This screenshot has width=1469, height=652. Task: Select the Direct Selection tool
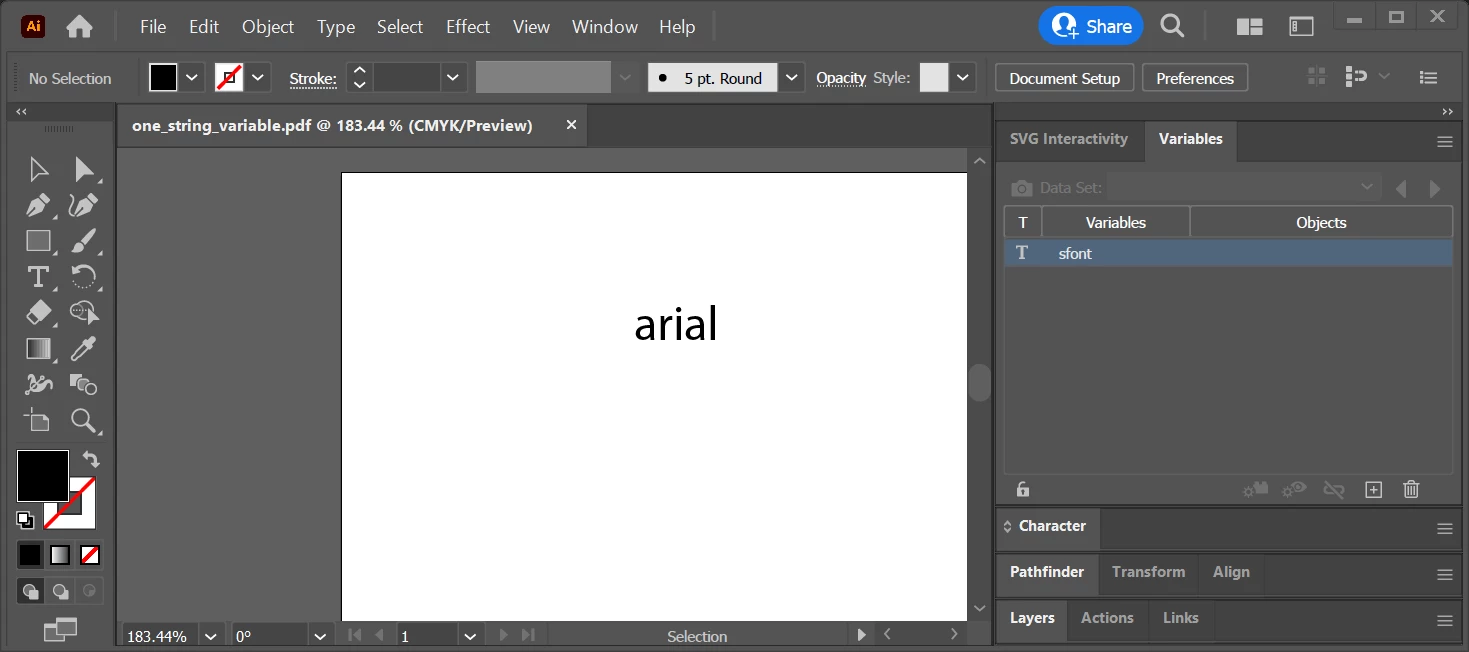pos(84,170)
